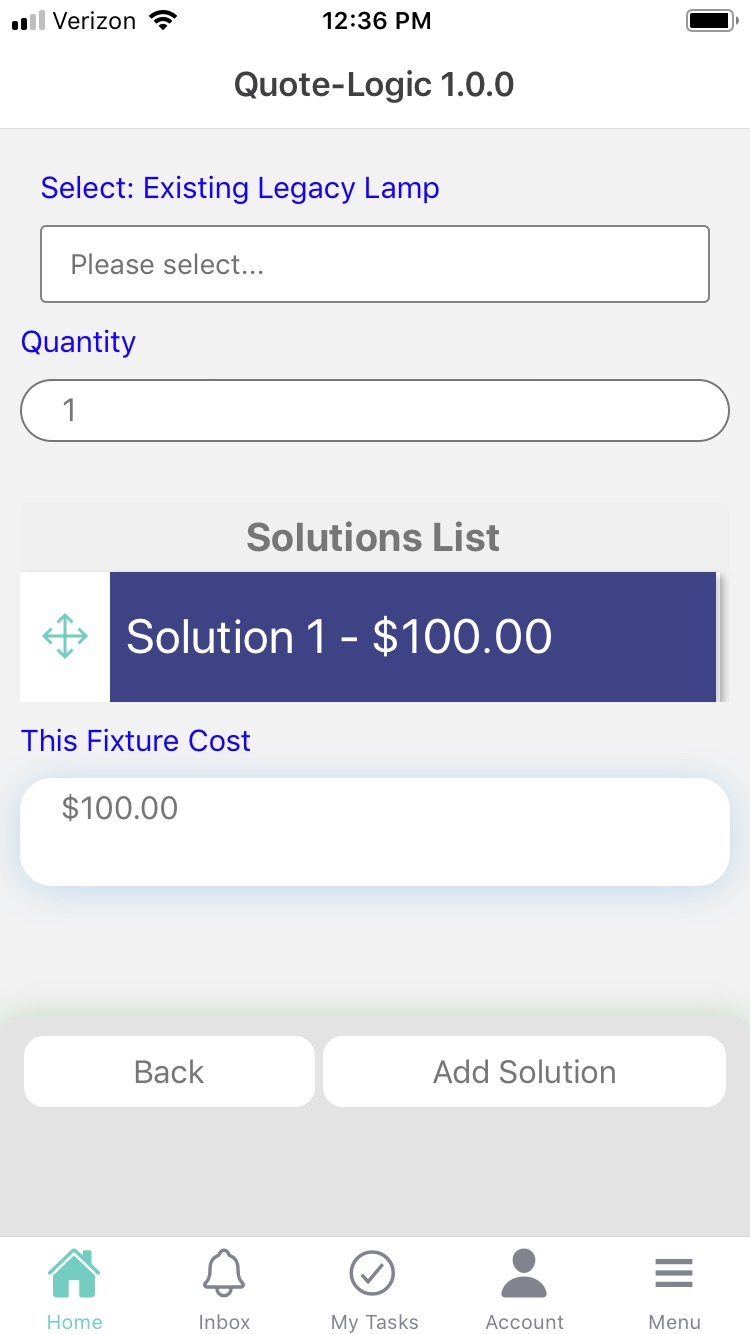Select the Solution 1 - $100.00 row
750x1334 pixels.
point(412,637)
